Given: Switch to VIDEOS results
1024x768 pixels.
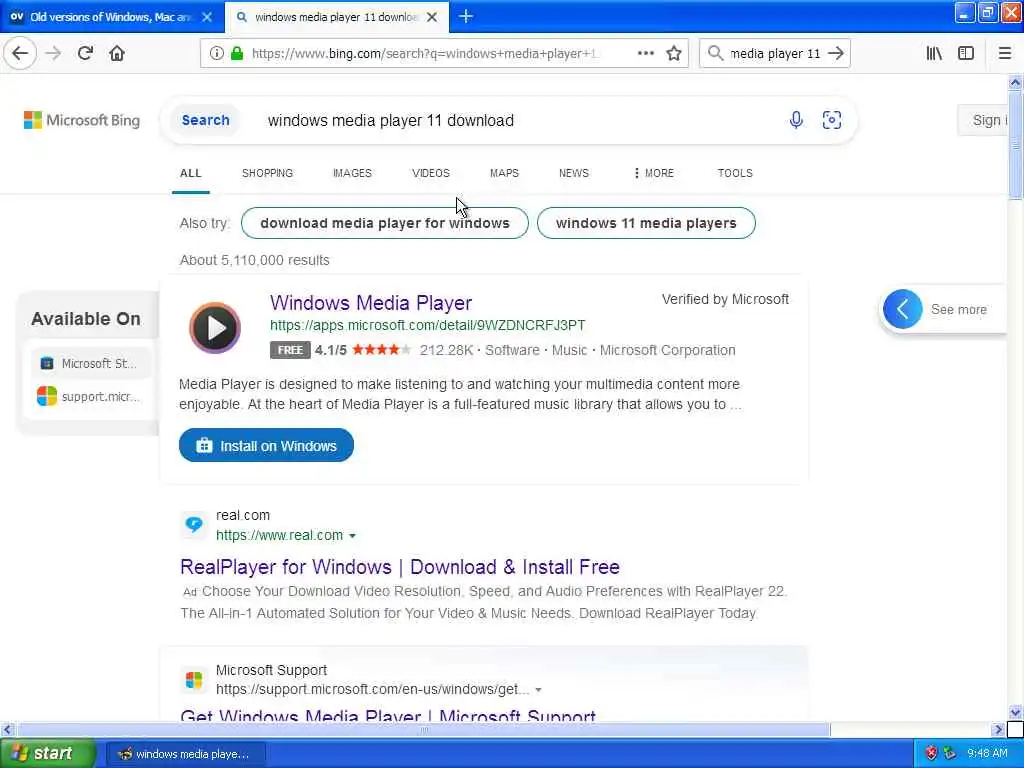Looking at the screenshot, I should 430,173.
